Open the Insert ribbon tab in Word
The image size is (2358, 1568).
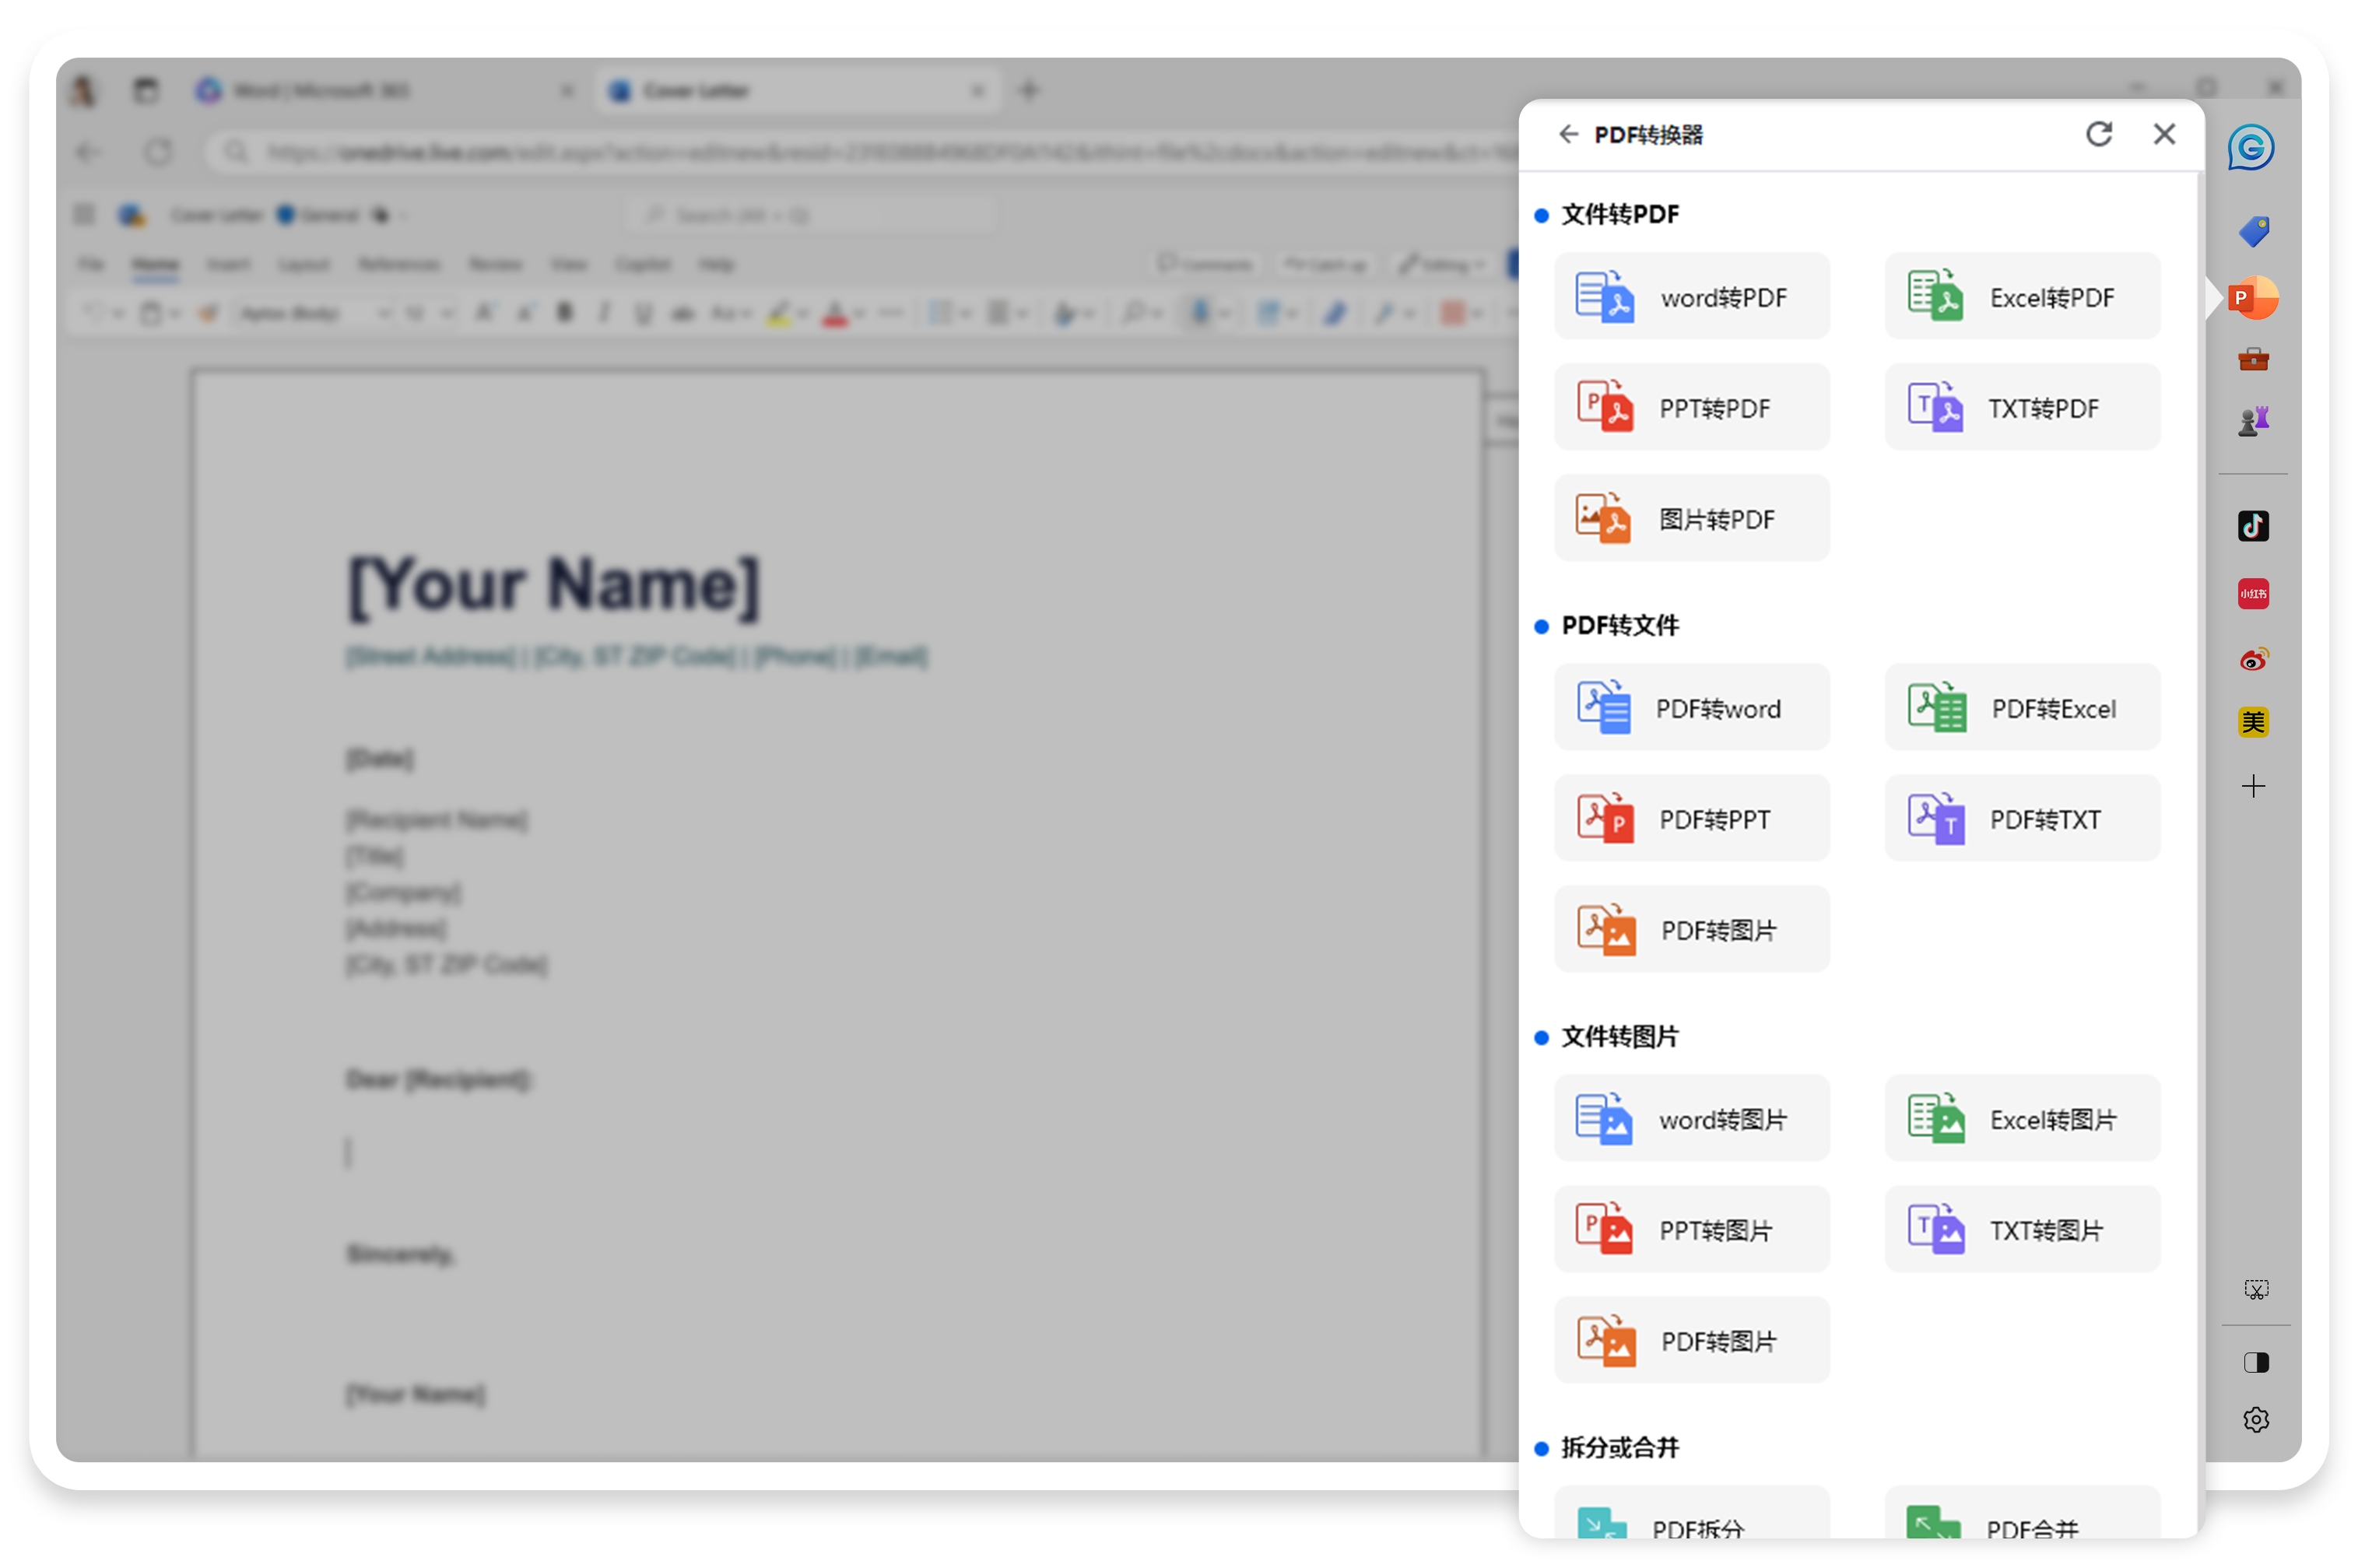tap(228, 264)
